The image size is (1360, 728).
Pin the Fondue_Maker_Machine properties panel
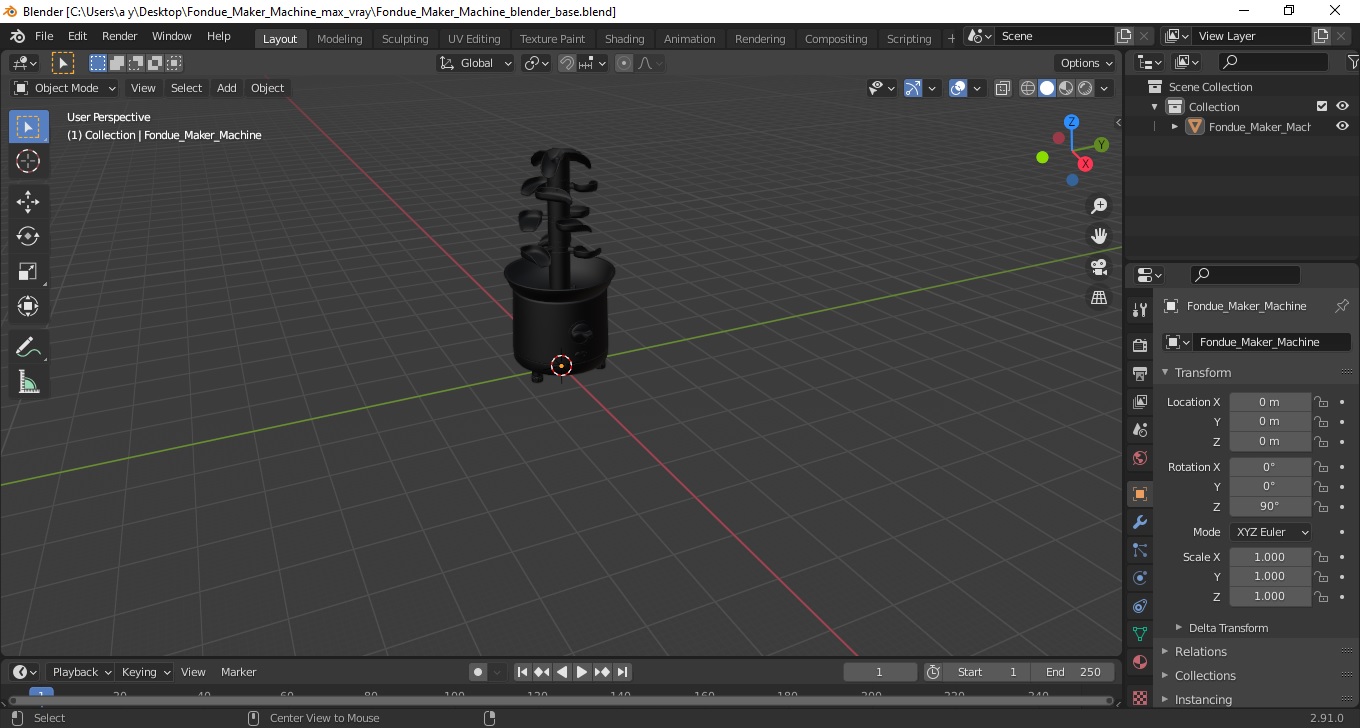point(1342,306)
